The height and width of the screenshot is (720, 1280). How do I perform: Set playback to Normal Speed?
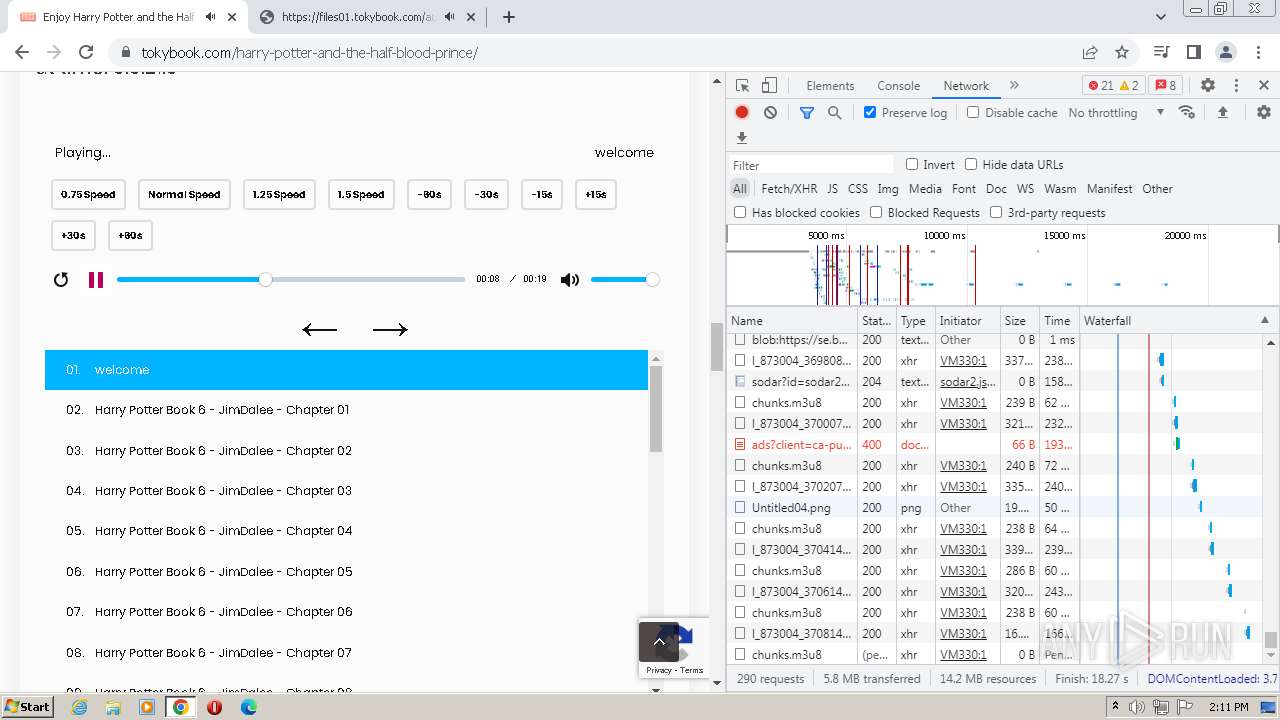[184, 195]
